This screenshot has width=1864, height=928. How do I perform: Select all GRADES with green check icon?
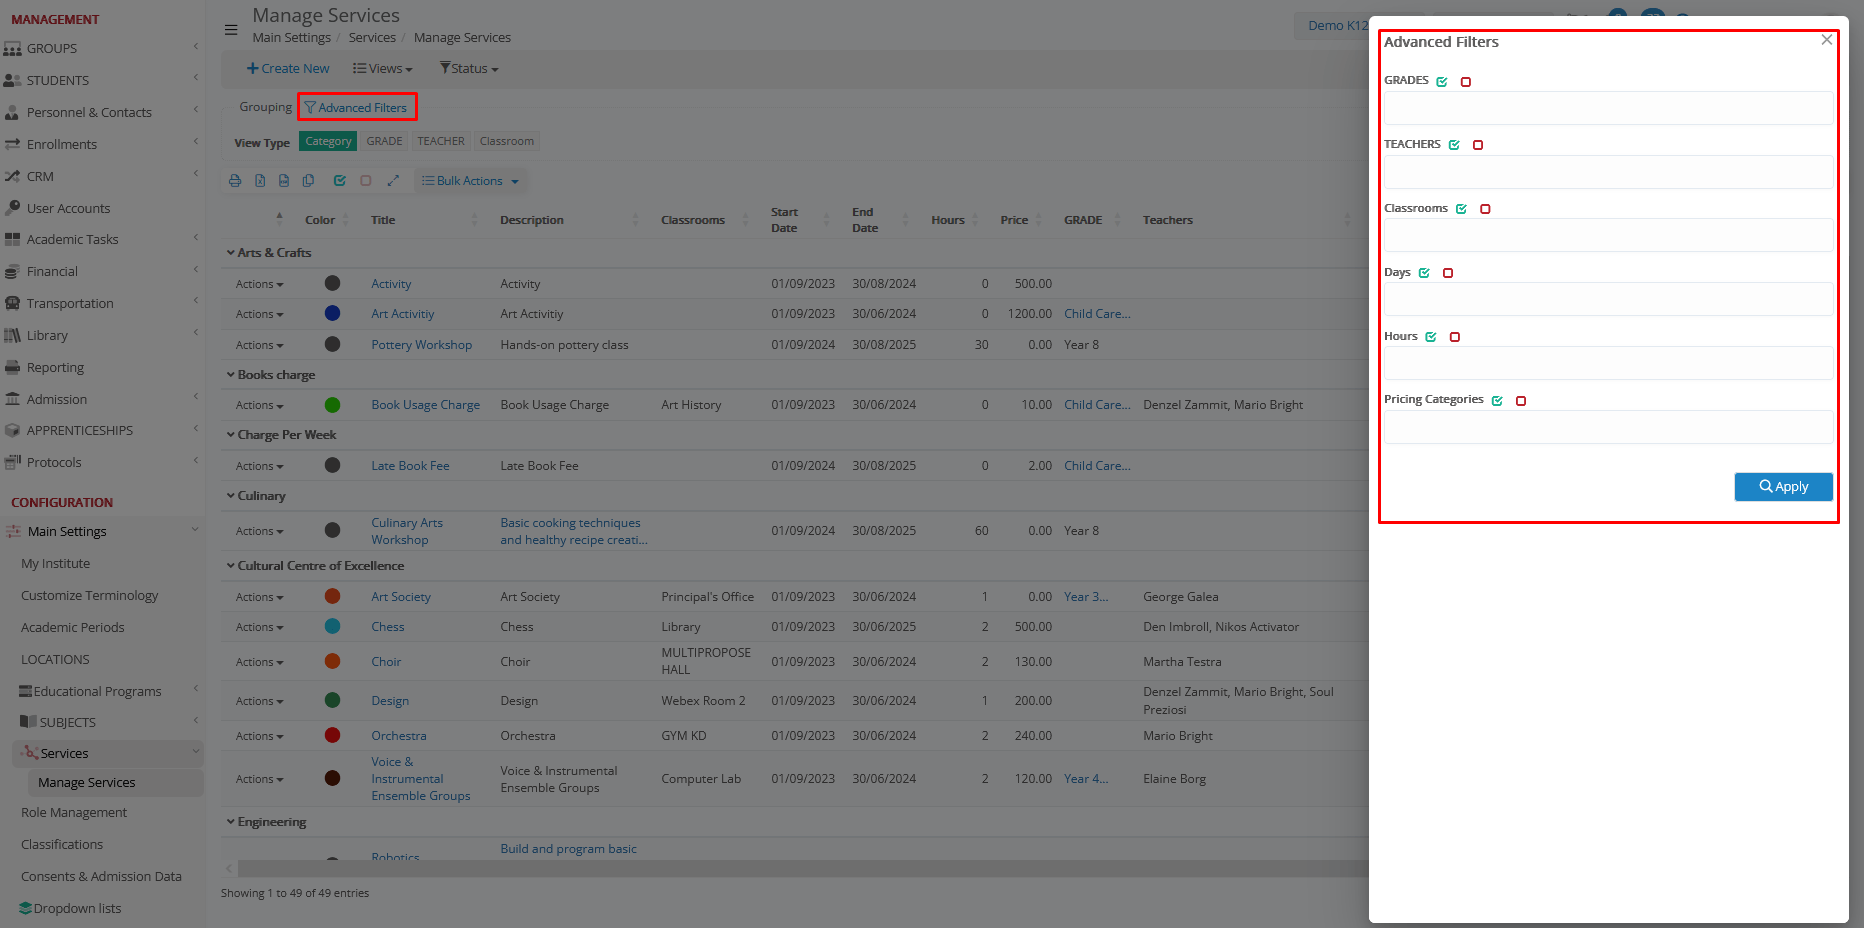pos(1442,82)
